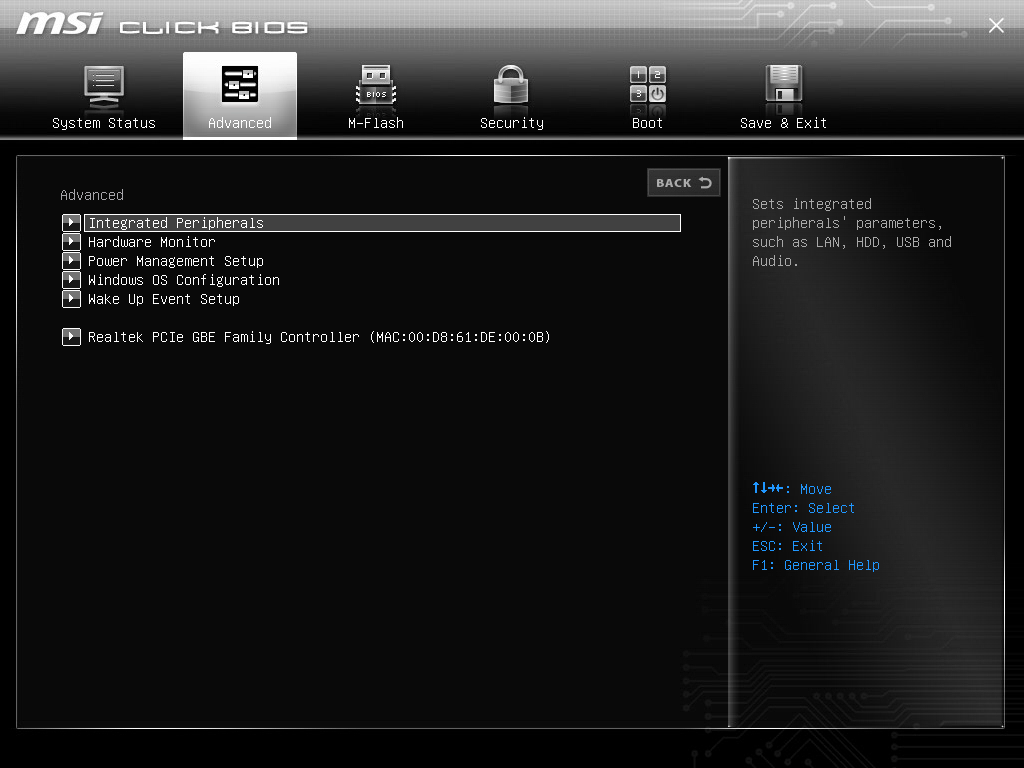Screen dimensions: 1024x768
Task: Click the MSI Click BIOS logo
Action: click(162, 24)
